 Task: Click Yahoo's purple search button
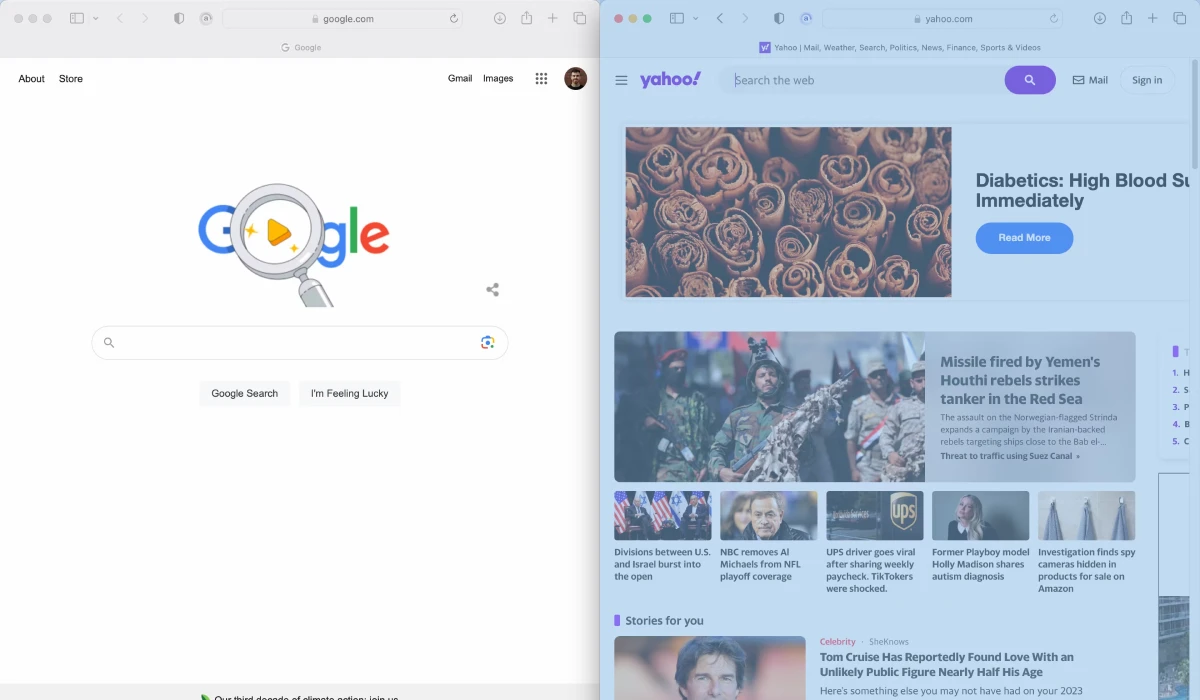(x=1029, y=80)
